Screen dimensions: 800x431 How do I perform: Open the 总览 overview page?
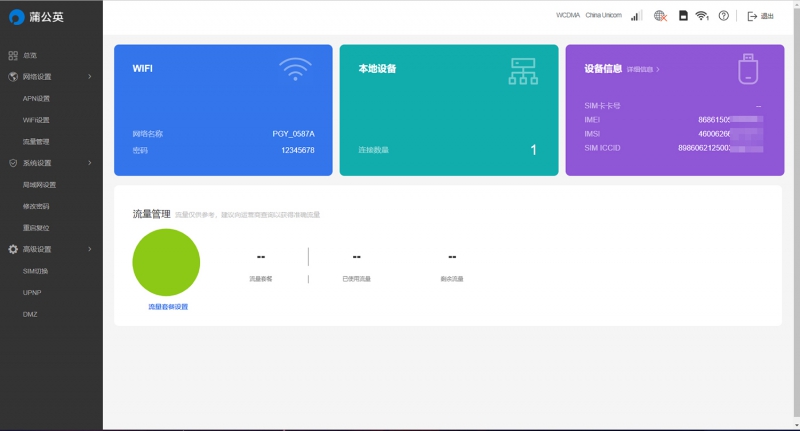(30, 55)
